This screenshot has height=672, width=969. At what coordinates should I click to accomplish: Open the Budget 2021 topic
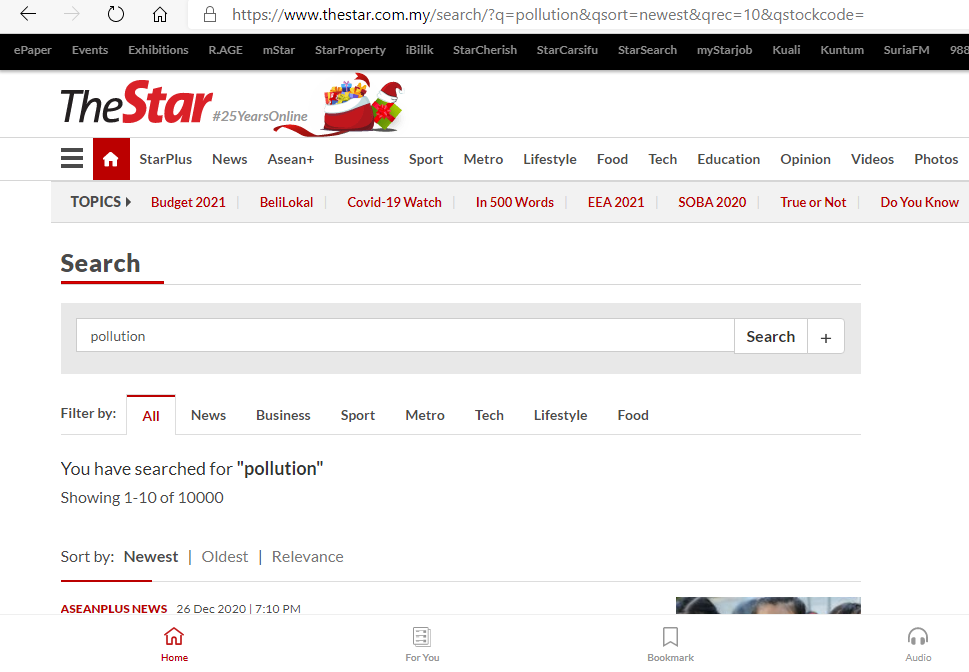[188, 202]
